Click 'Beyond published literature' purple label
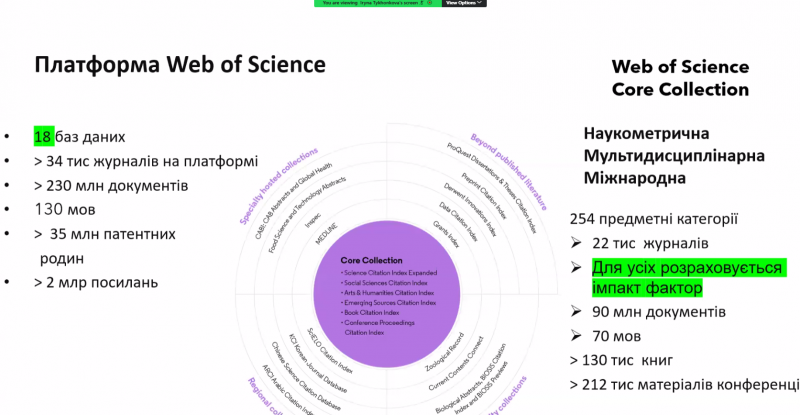Viewport: 800px width, 415px height. (509, 172)
